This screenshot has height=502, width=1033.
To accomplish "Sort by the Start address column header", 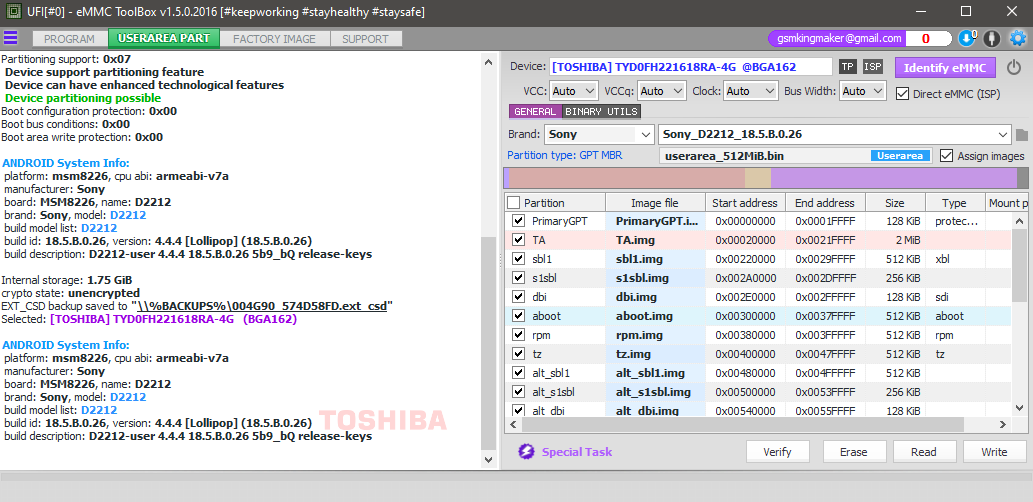I will (744, 203).
